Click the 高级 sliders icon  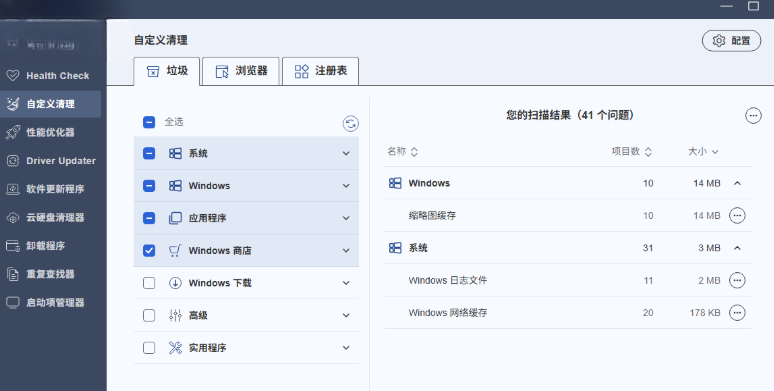[x=175, y=315]
